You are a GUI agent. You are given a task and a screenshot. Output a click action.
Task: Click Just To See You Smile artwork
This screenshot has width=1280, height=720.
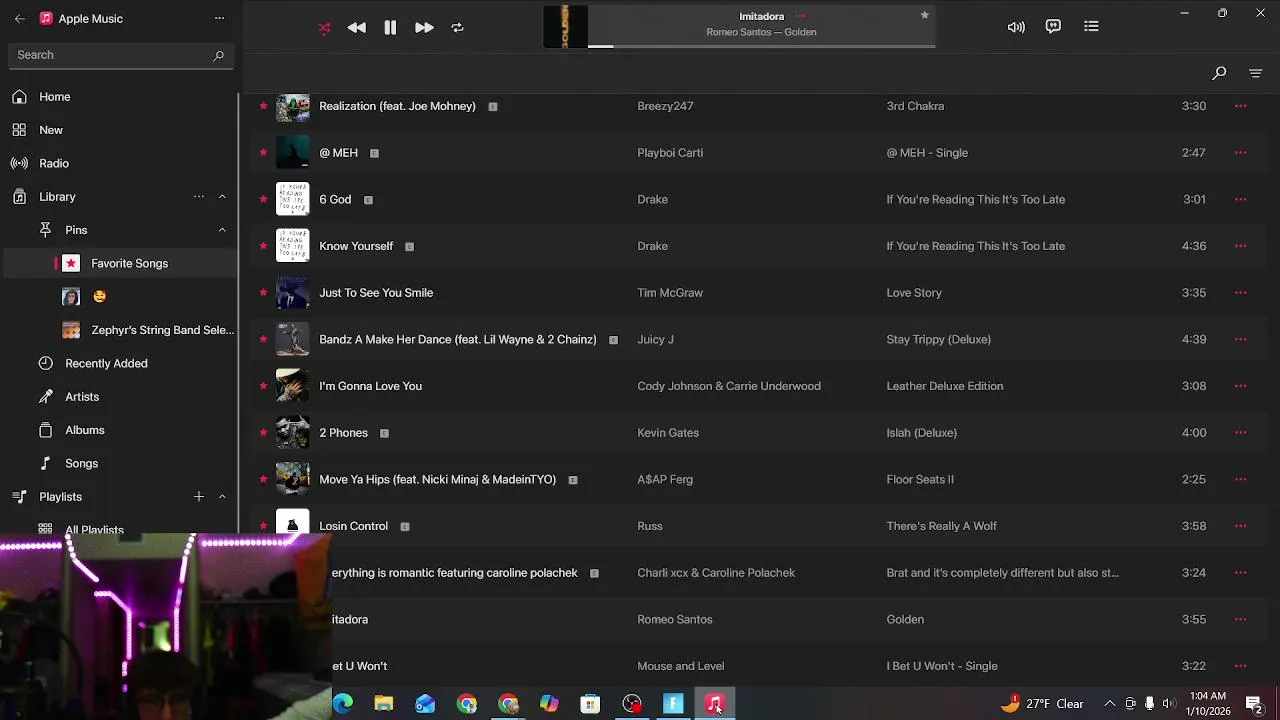(292, 292)
